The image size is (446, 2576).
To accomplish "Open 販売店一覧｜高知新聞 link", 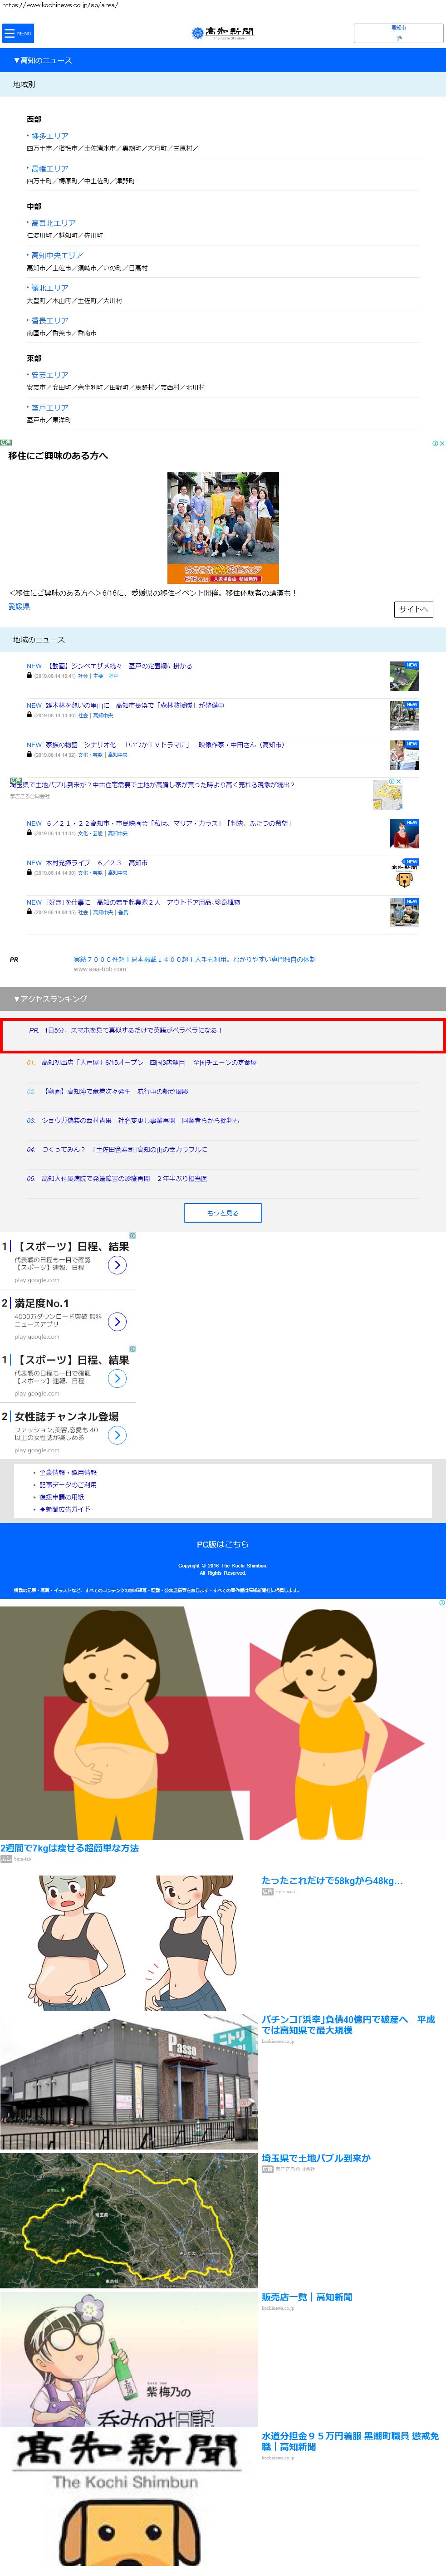I will pyautogui.click(x=307, y=2297).
